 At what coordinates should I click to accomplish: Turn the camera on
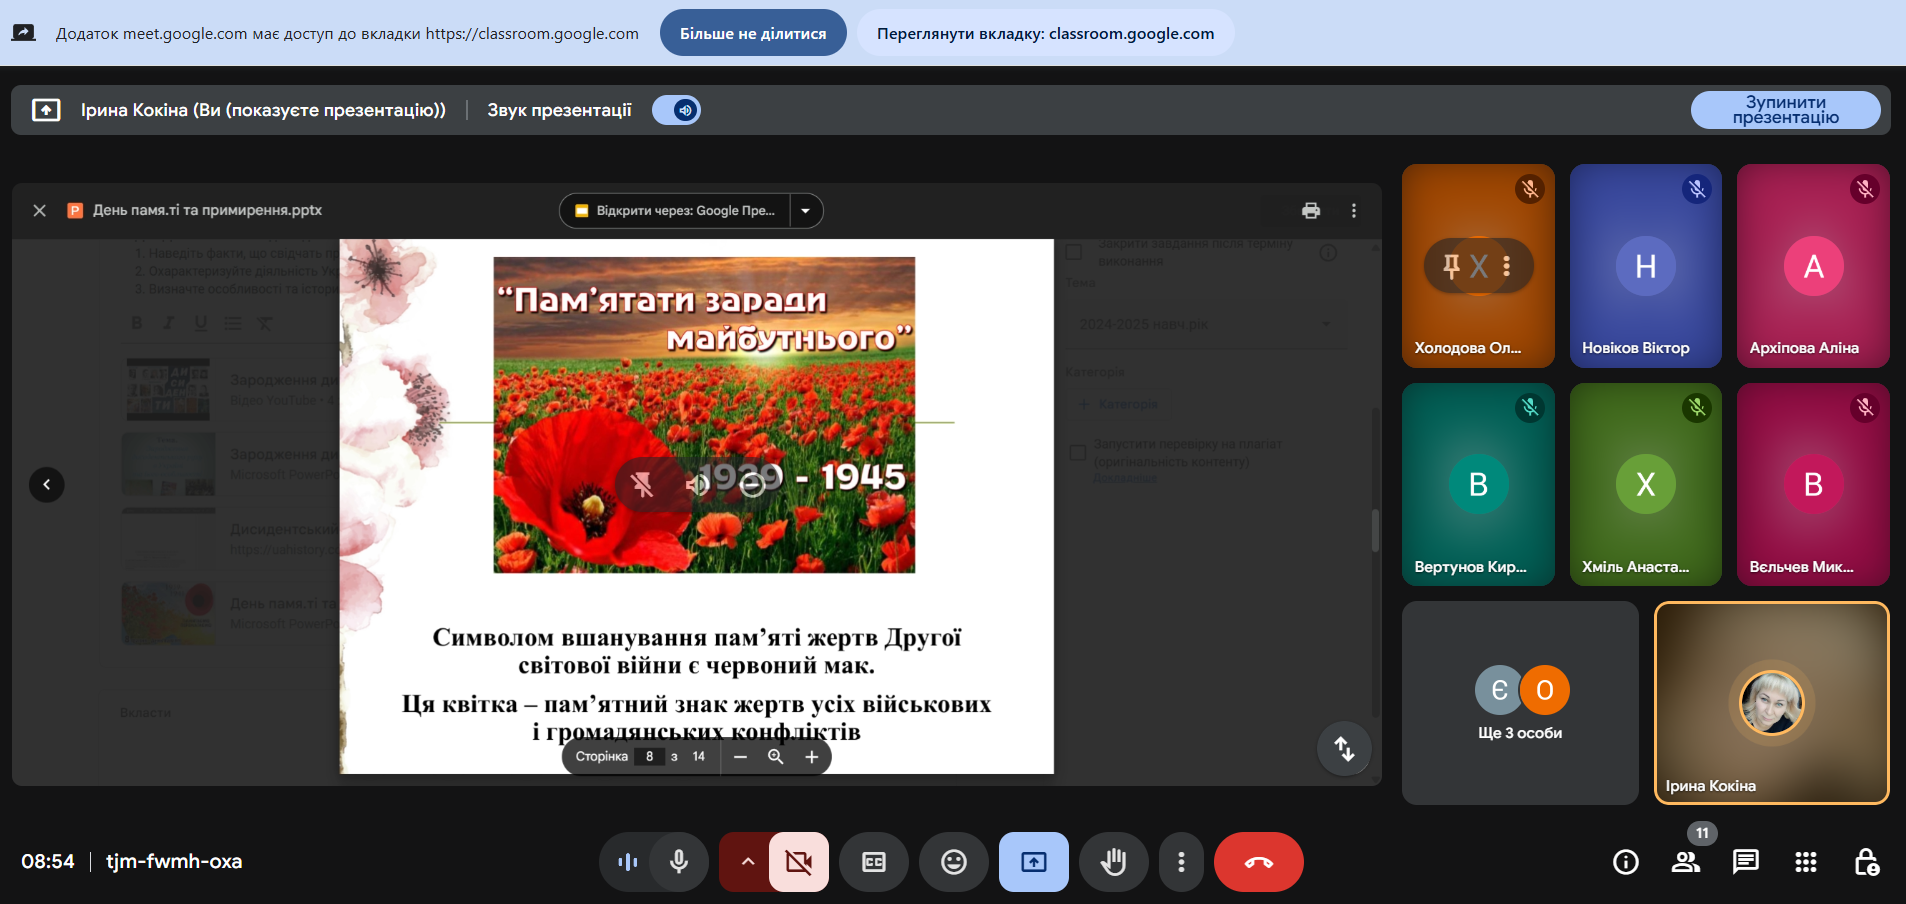coord(798,862)
